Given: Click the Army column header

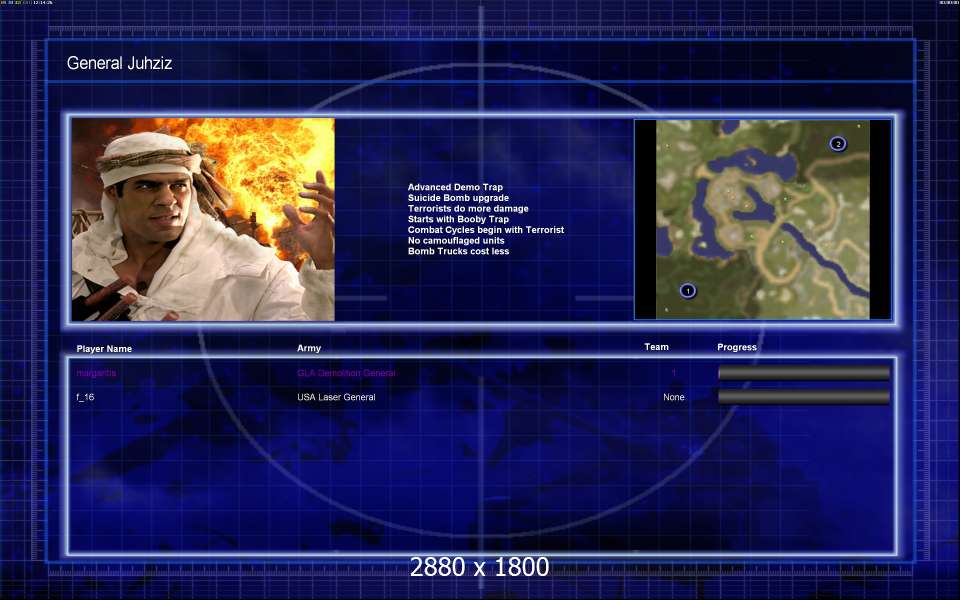Looking at the screenshot, I should pos(309,348).
